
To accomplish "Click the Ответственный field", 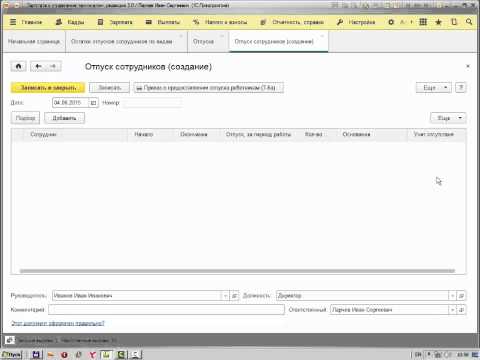I will [389, 310].
